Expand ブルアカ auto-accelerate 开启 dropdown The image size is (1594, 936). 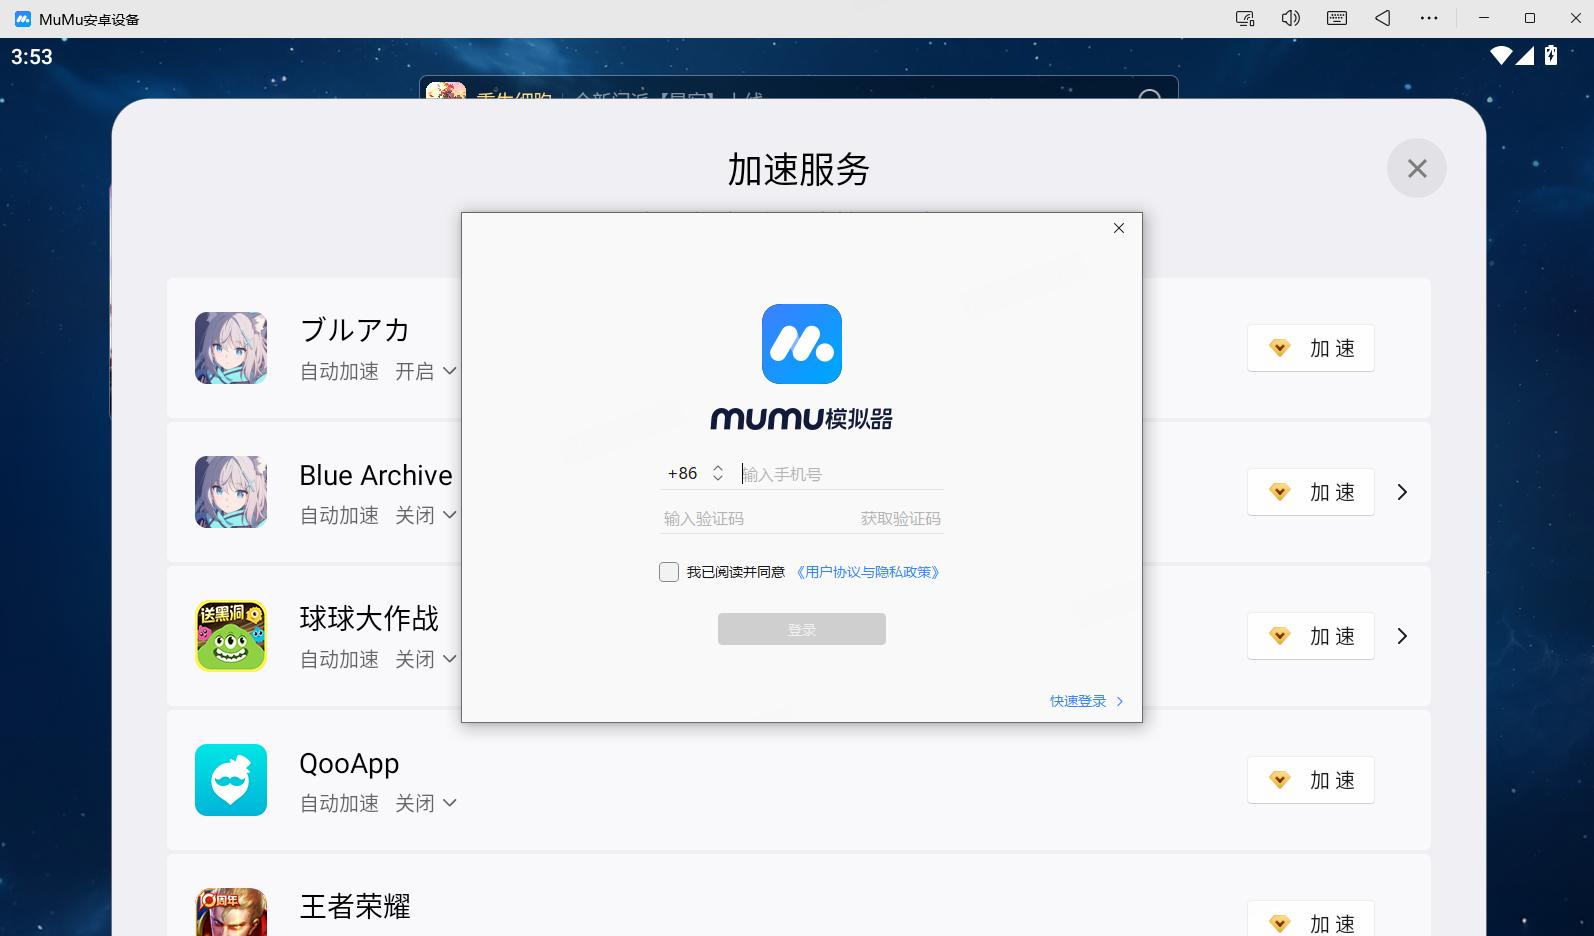tap(426, 371)
